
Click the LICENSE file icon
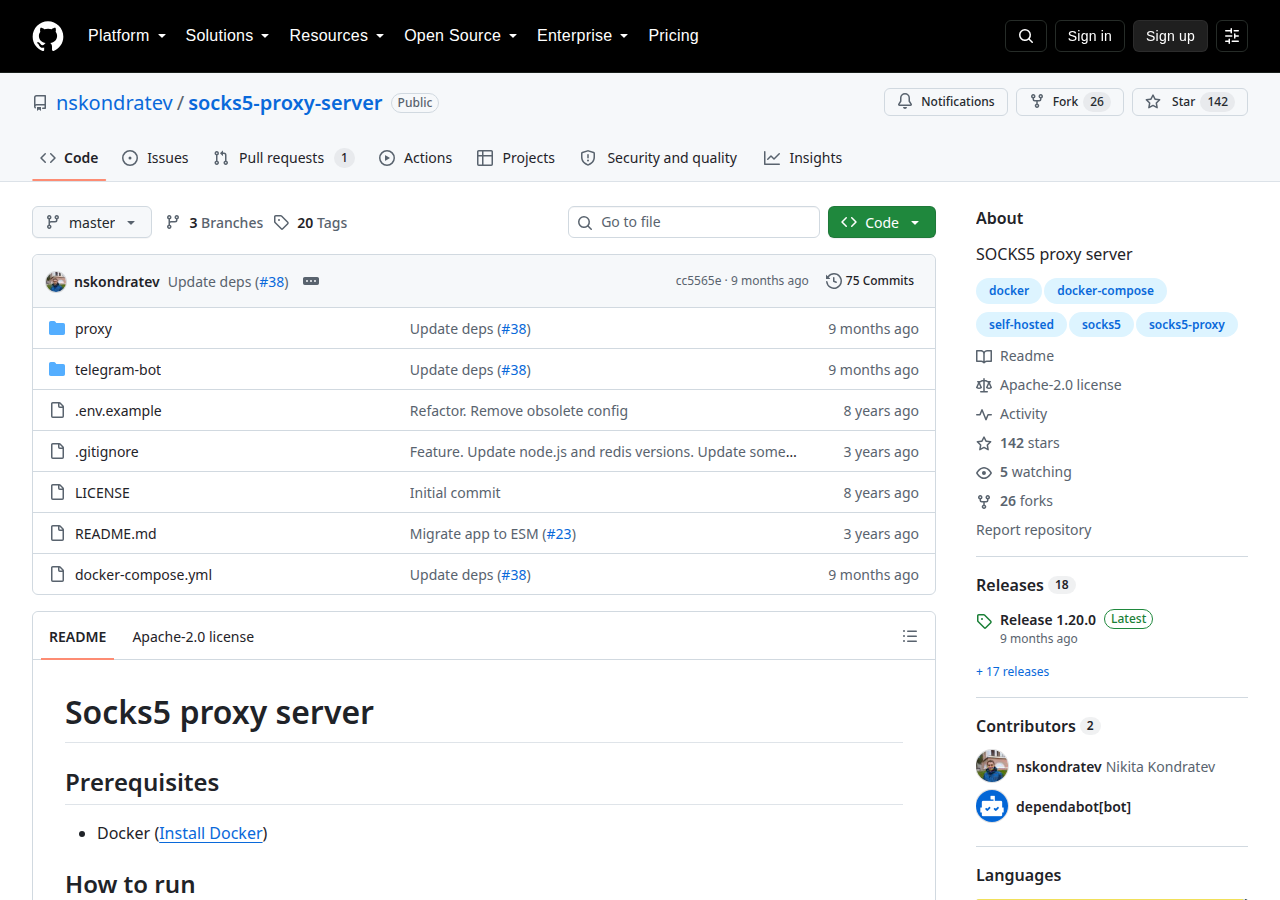[x=57, y=493]
